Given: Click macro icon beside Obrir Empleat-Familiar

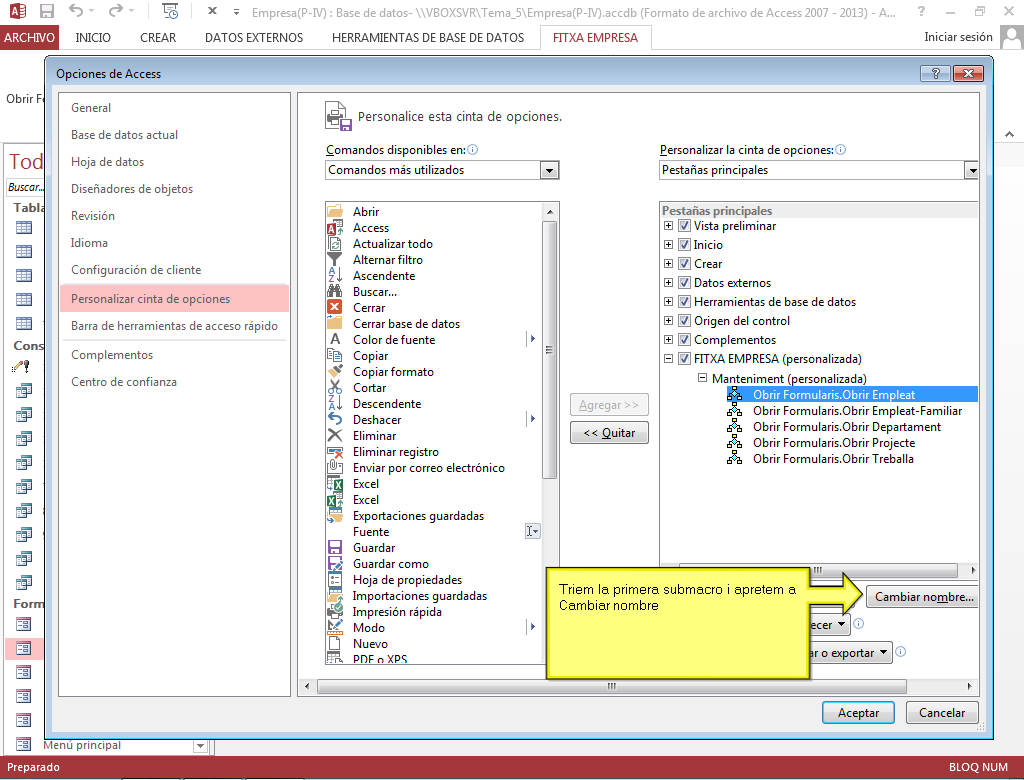Looking at the screenshot, I should (x=735, y=410).
